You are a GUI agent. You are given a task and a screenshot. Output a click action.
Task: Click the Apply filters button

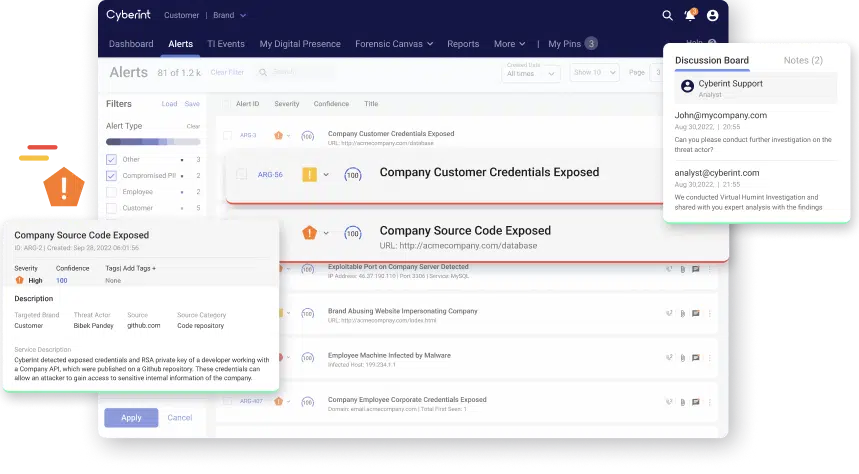[x=131, y=418]
